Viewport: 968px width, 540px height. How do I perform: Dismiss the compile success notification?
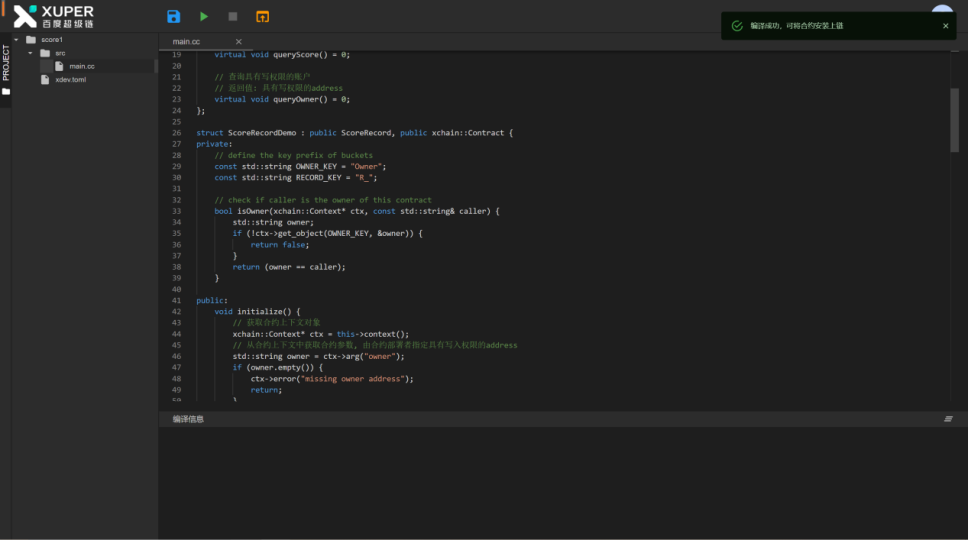[x=945, y=26]
